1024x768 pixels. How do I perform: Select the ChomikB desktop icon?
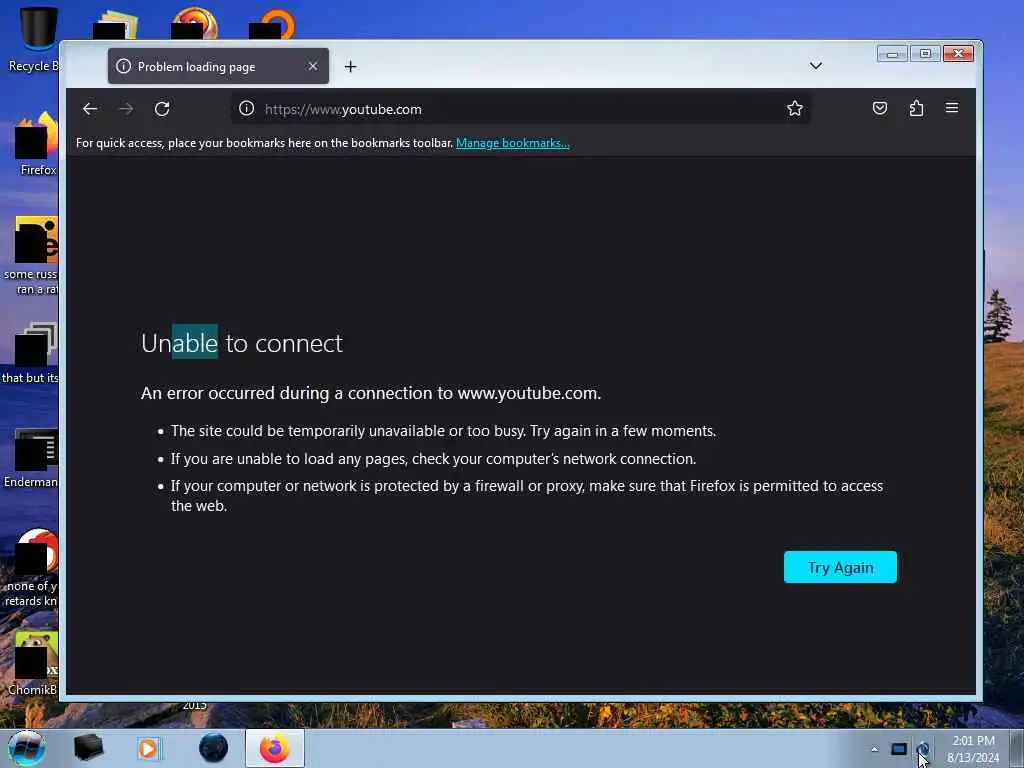coord(34,664)
